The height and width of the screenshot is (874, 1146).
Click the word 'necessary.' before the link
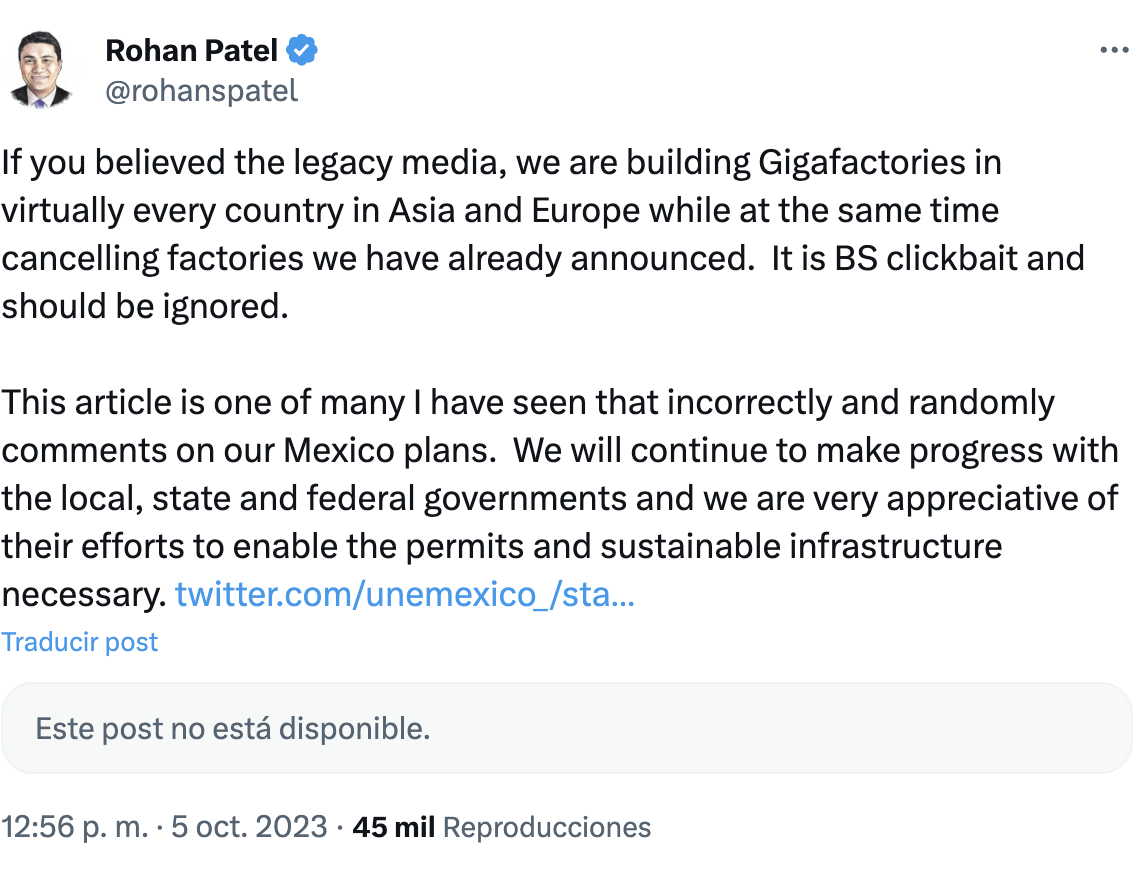82,595
